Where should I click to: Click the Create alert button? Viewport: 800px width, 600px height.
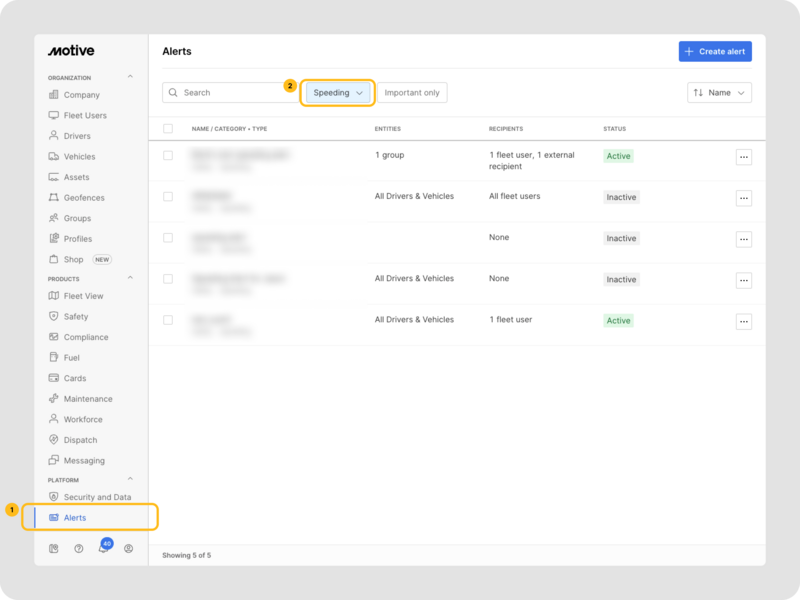coord(714,51)
